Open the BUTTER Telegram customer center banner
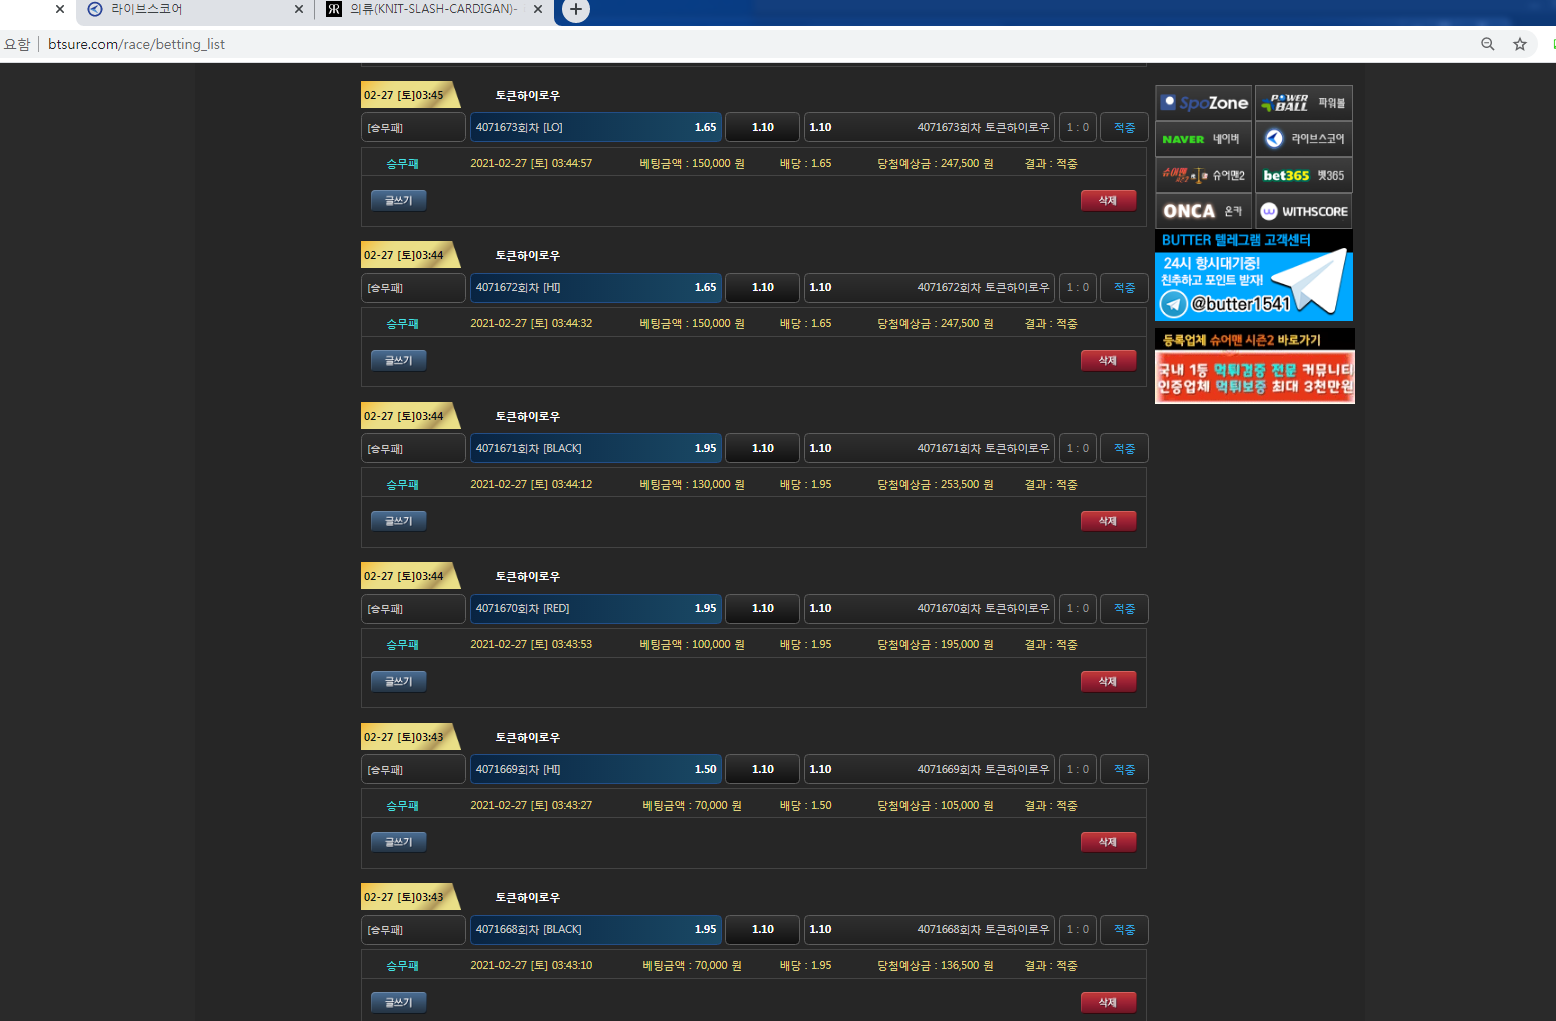The height and width of the screenshot is (1021, 1556). [x=1253, y=276]
